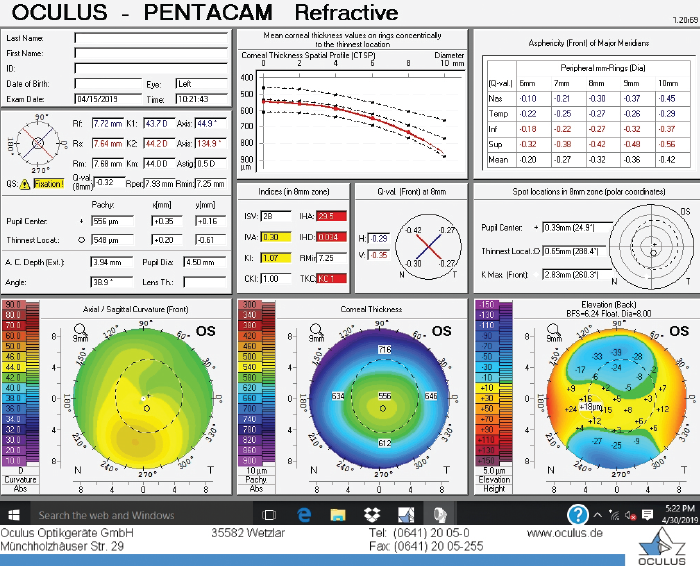Click the QS warning triangle icon

point(25,184)
